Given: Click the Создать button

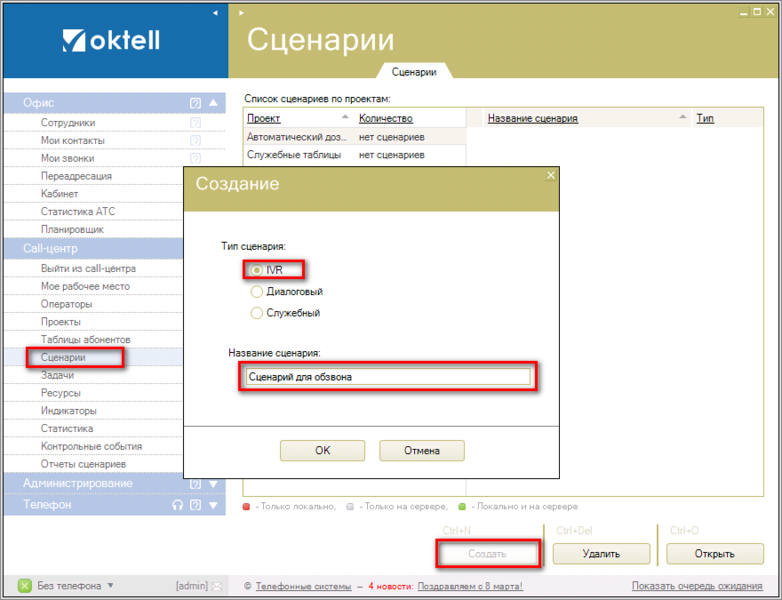Looking at the screenshot, I should coord(487,554).
